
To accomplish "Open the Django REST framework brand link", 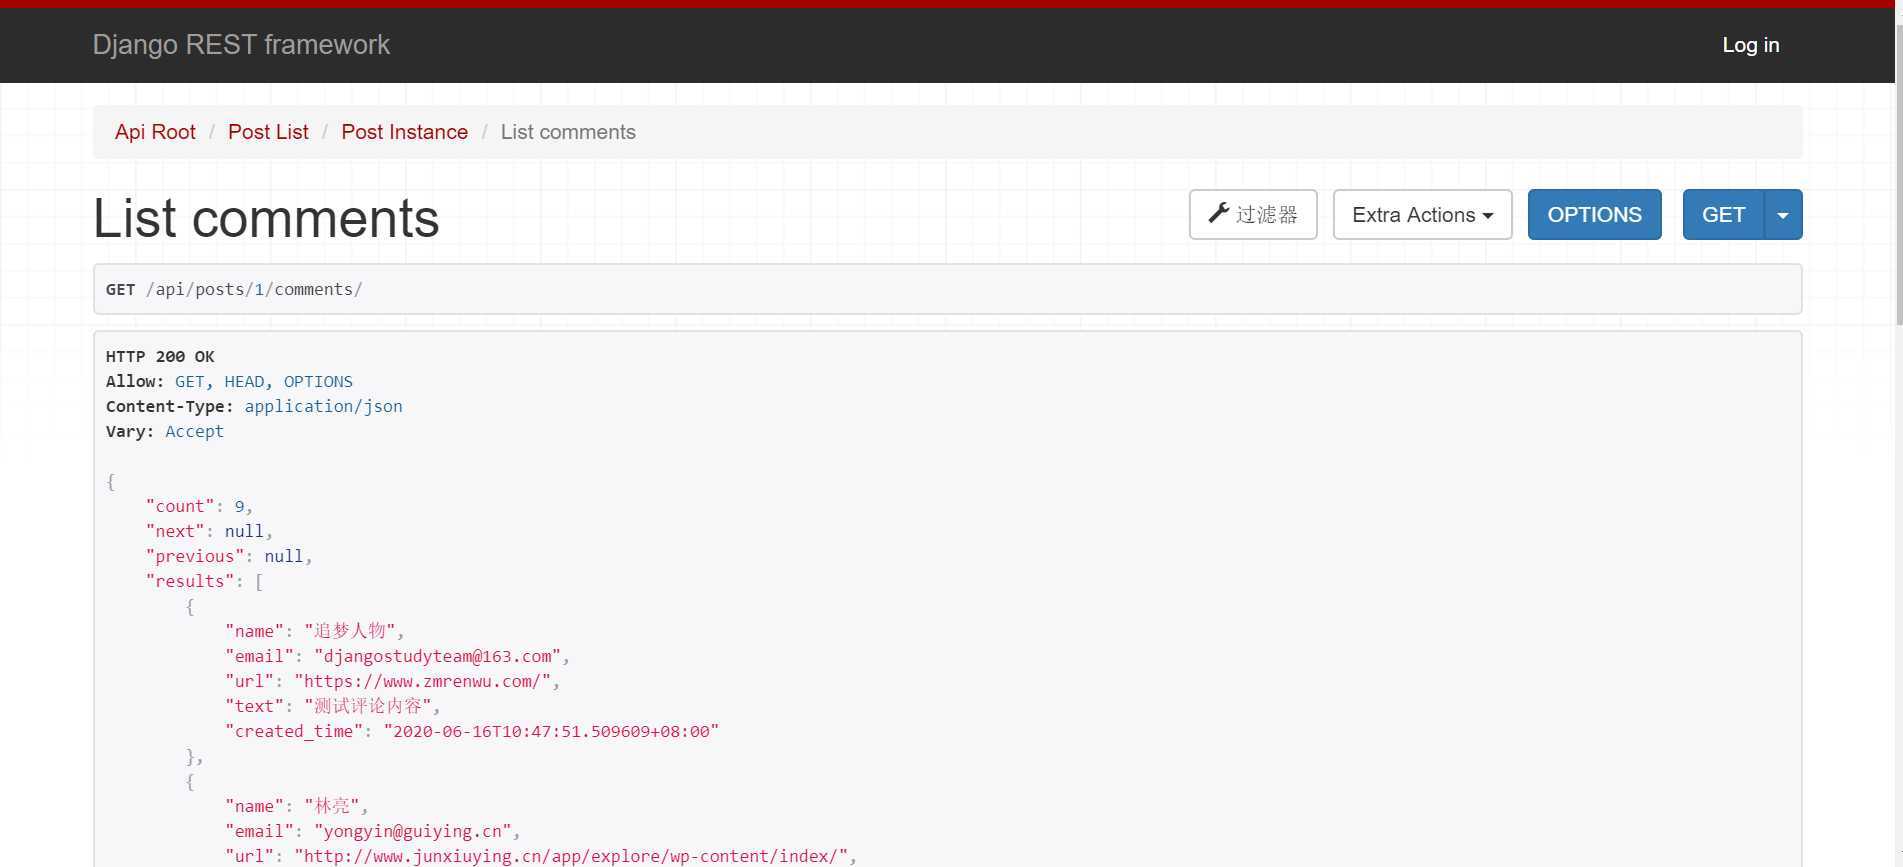I will coord(241,45).
